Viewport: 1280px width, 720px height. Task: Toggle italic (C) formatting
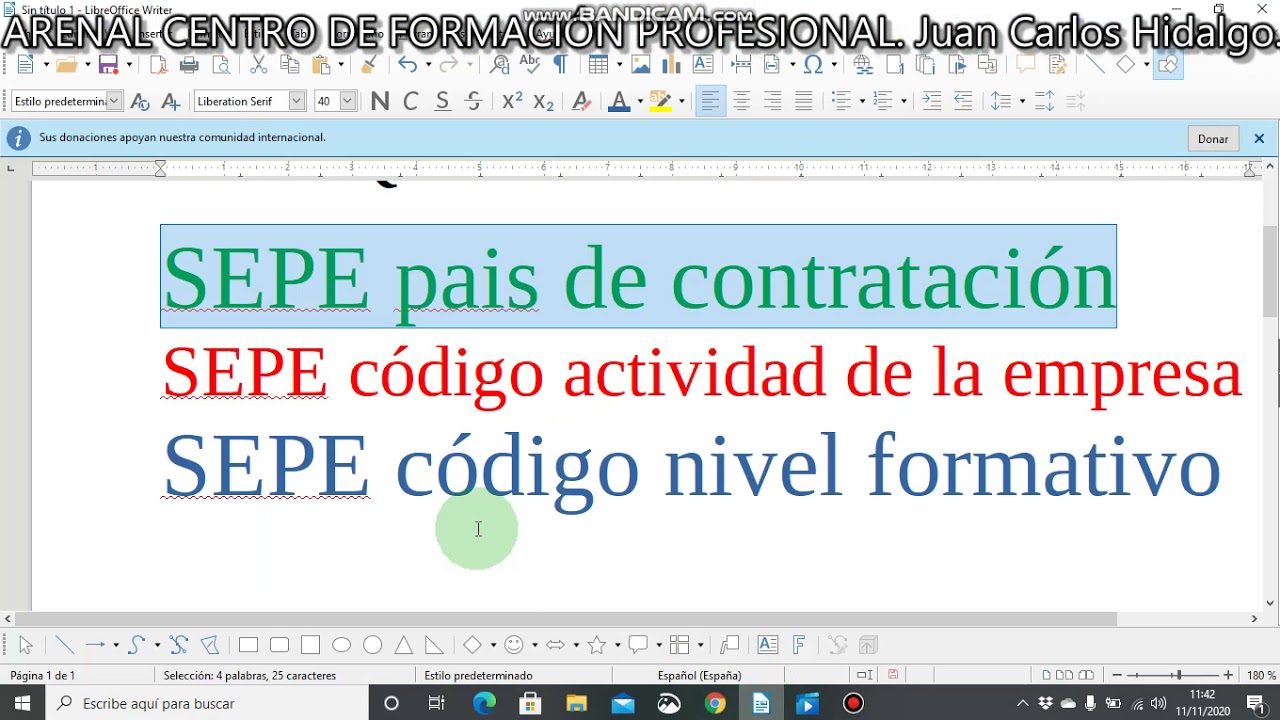[410, 101]
